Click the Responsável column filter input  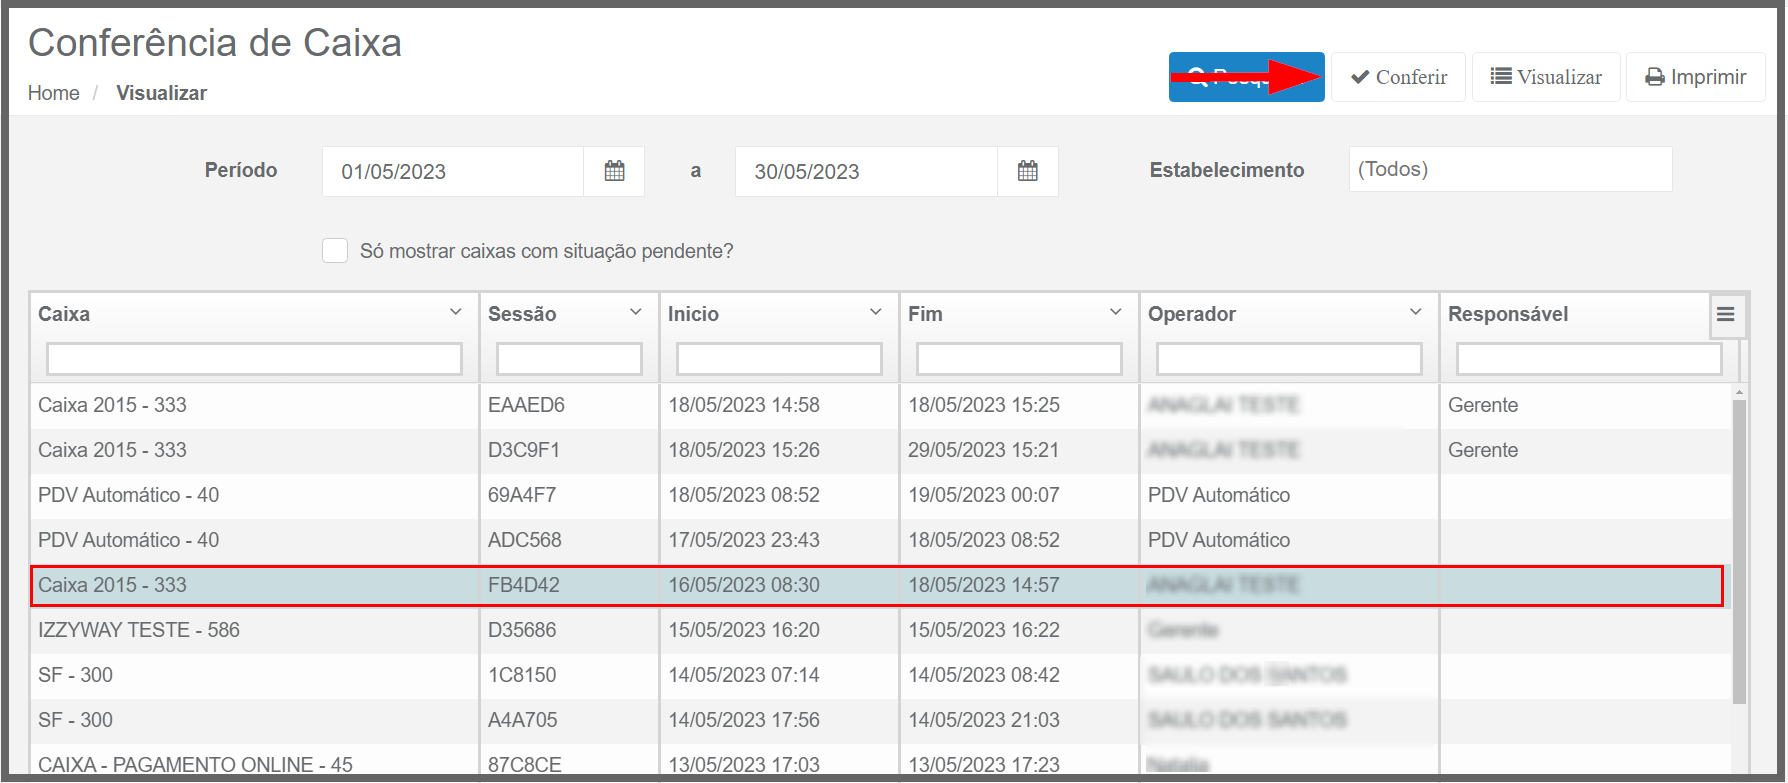(x=1588, y=359)
